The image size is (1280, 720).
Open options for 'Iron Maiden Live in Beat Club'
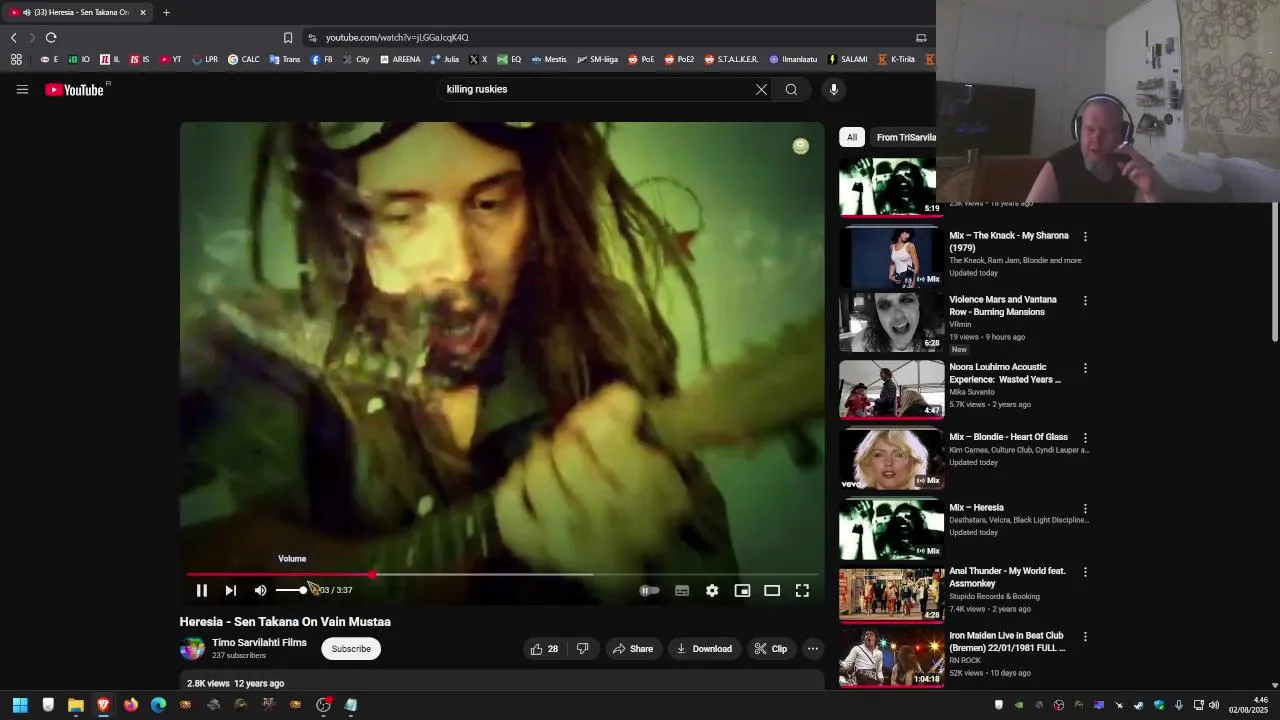click(x=1085, y=636)
